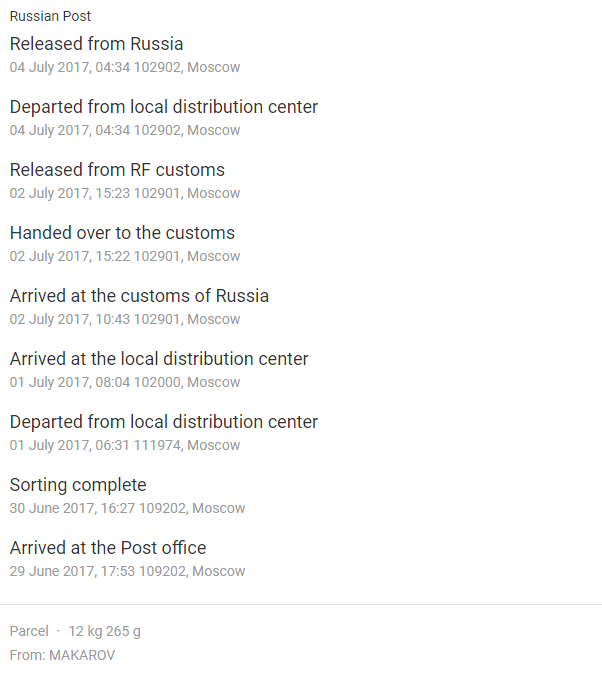Click the 01 July 2017, 08:04 timestamp
Image resolution: width=602 pixels, height=674 pixels.
click(125, 382)
